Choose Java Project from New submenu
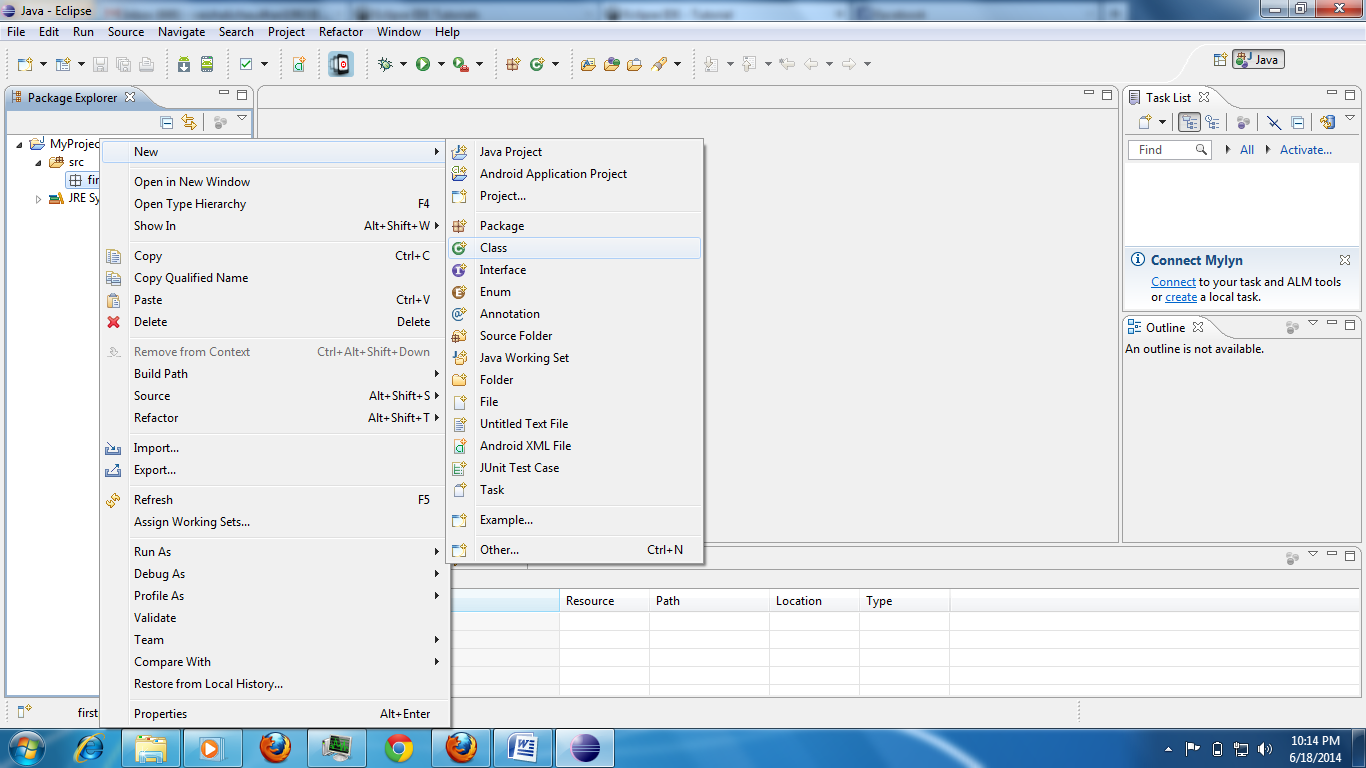Screen dimensions: 1366x768 point(575,152)
